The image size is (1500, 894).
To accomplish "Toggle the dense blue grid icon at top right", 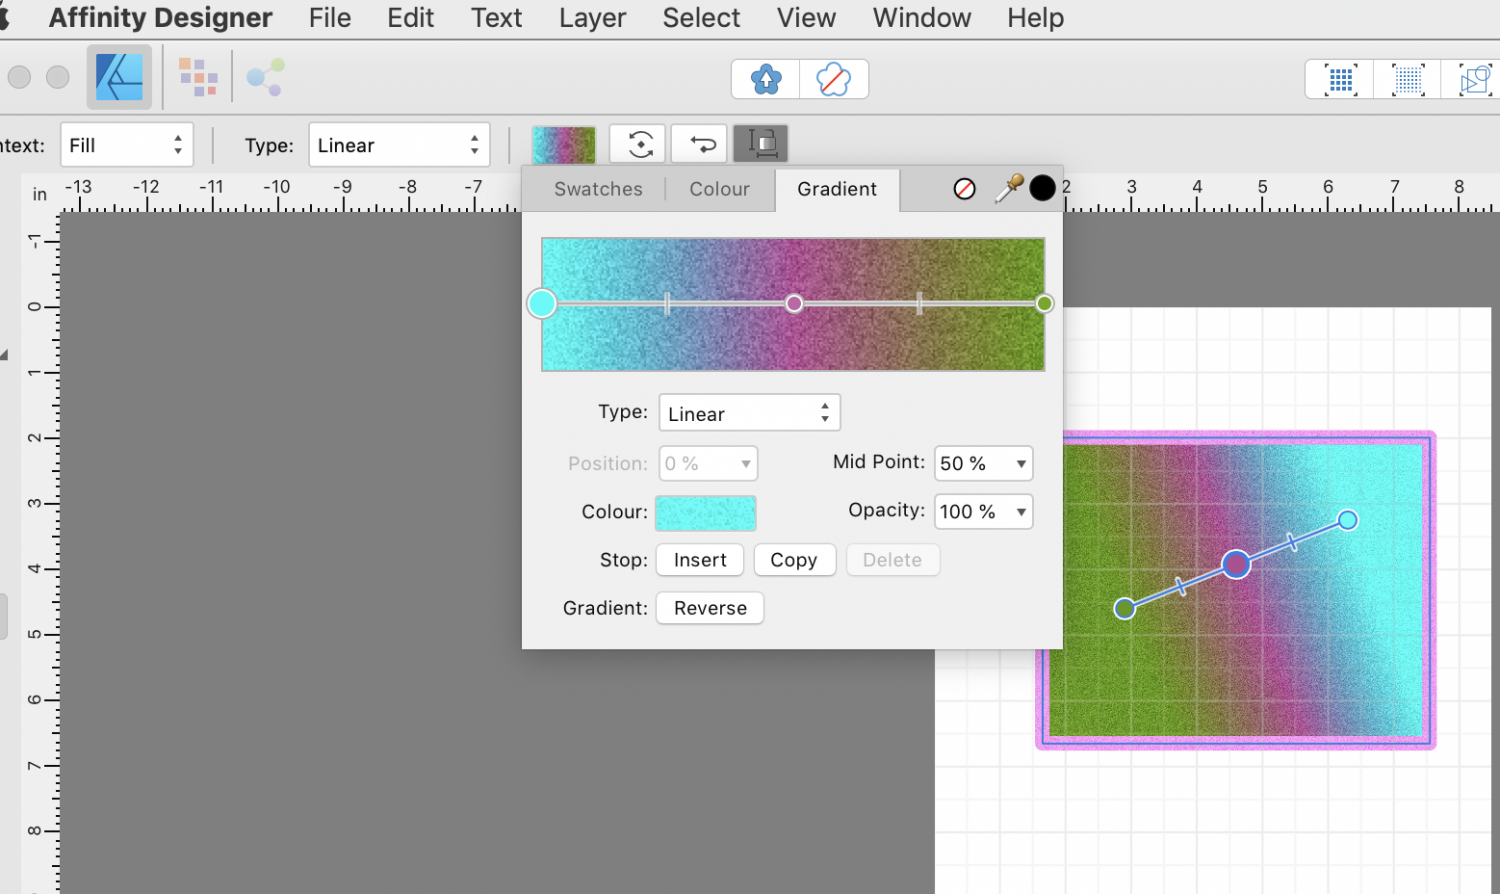I will pyautogui.click(x=1340, y=79).
